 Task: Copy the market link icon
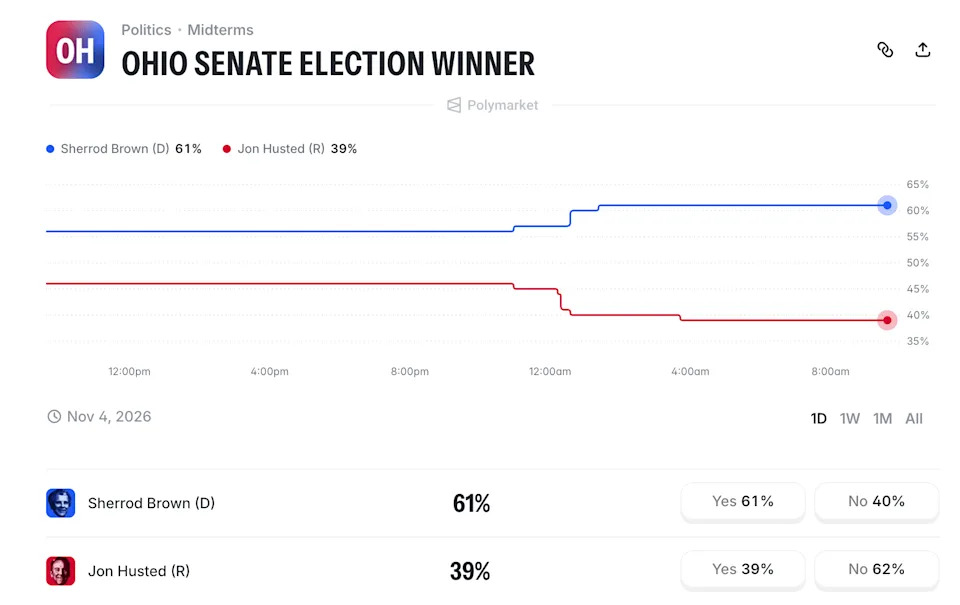(885, 50)
